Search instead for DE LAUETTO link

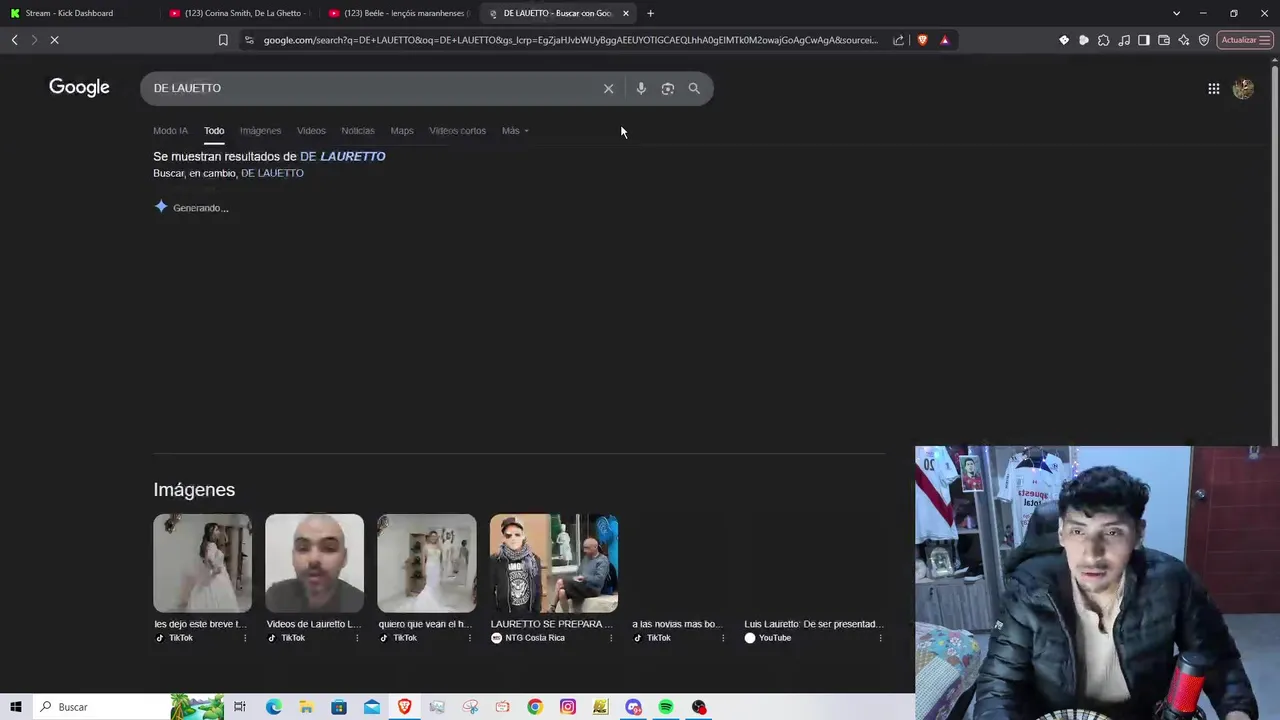pyautogui.click(x=272, y=173)
